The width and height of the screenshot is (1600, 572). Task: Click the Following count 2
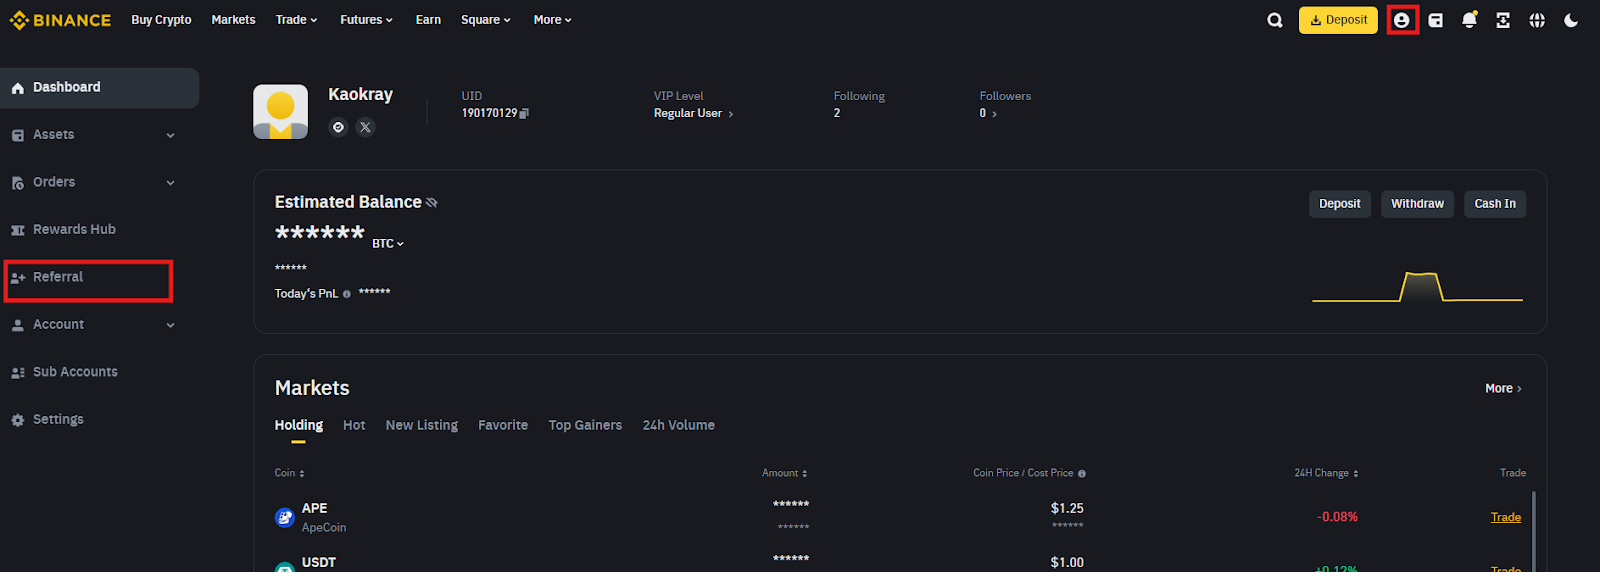(x=837, y=114)
